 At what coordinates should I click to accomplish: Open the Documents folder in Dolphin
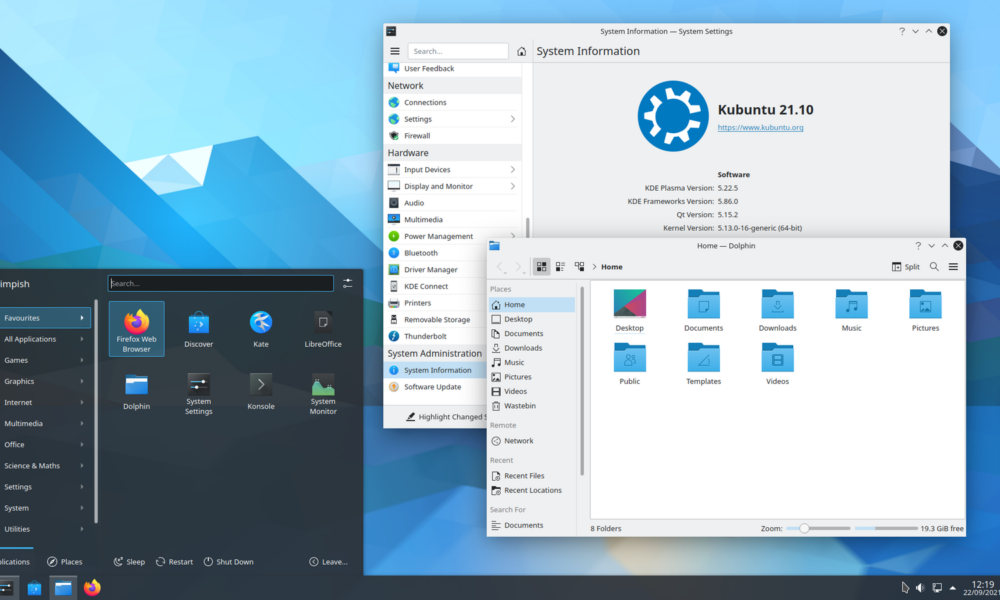[x=703, y=310]
